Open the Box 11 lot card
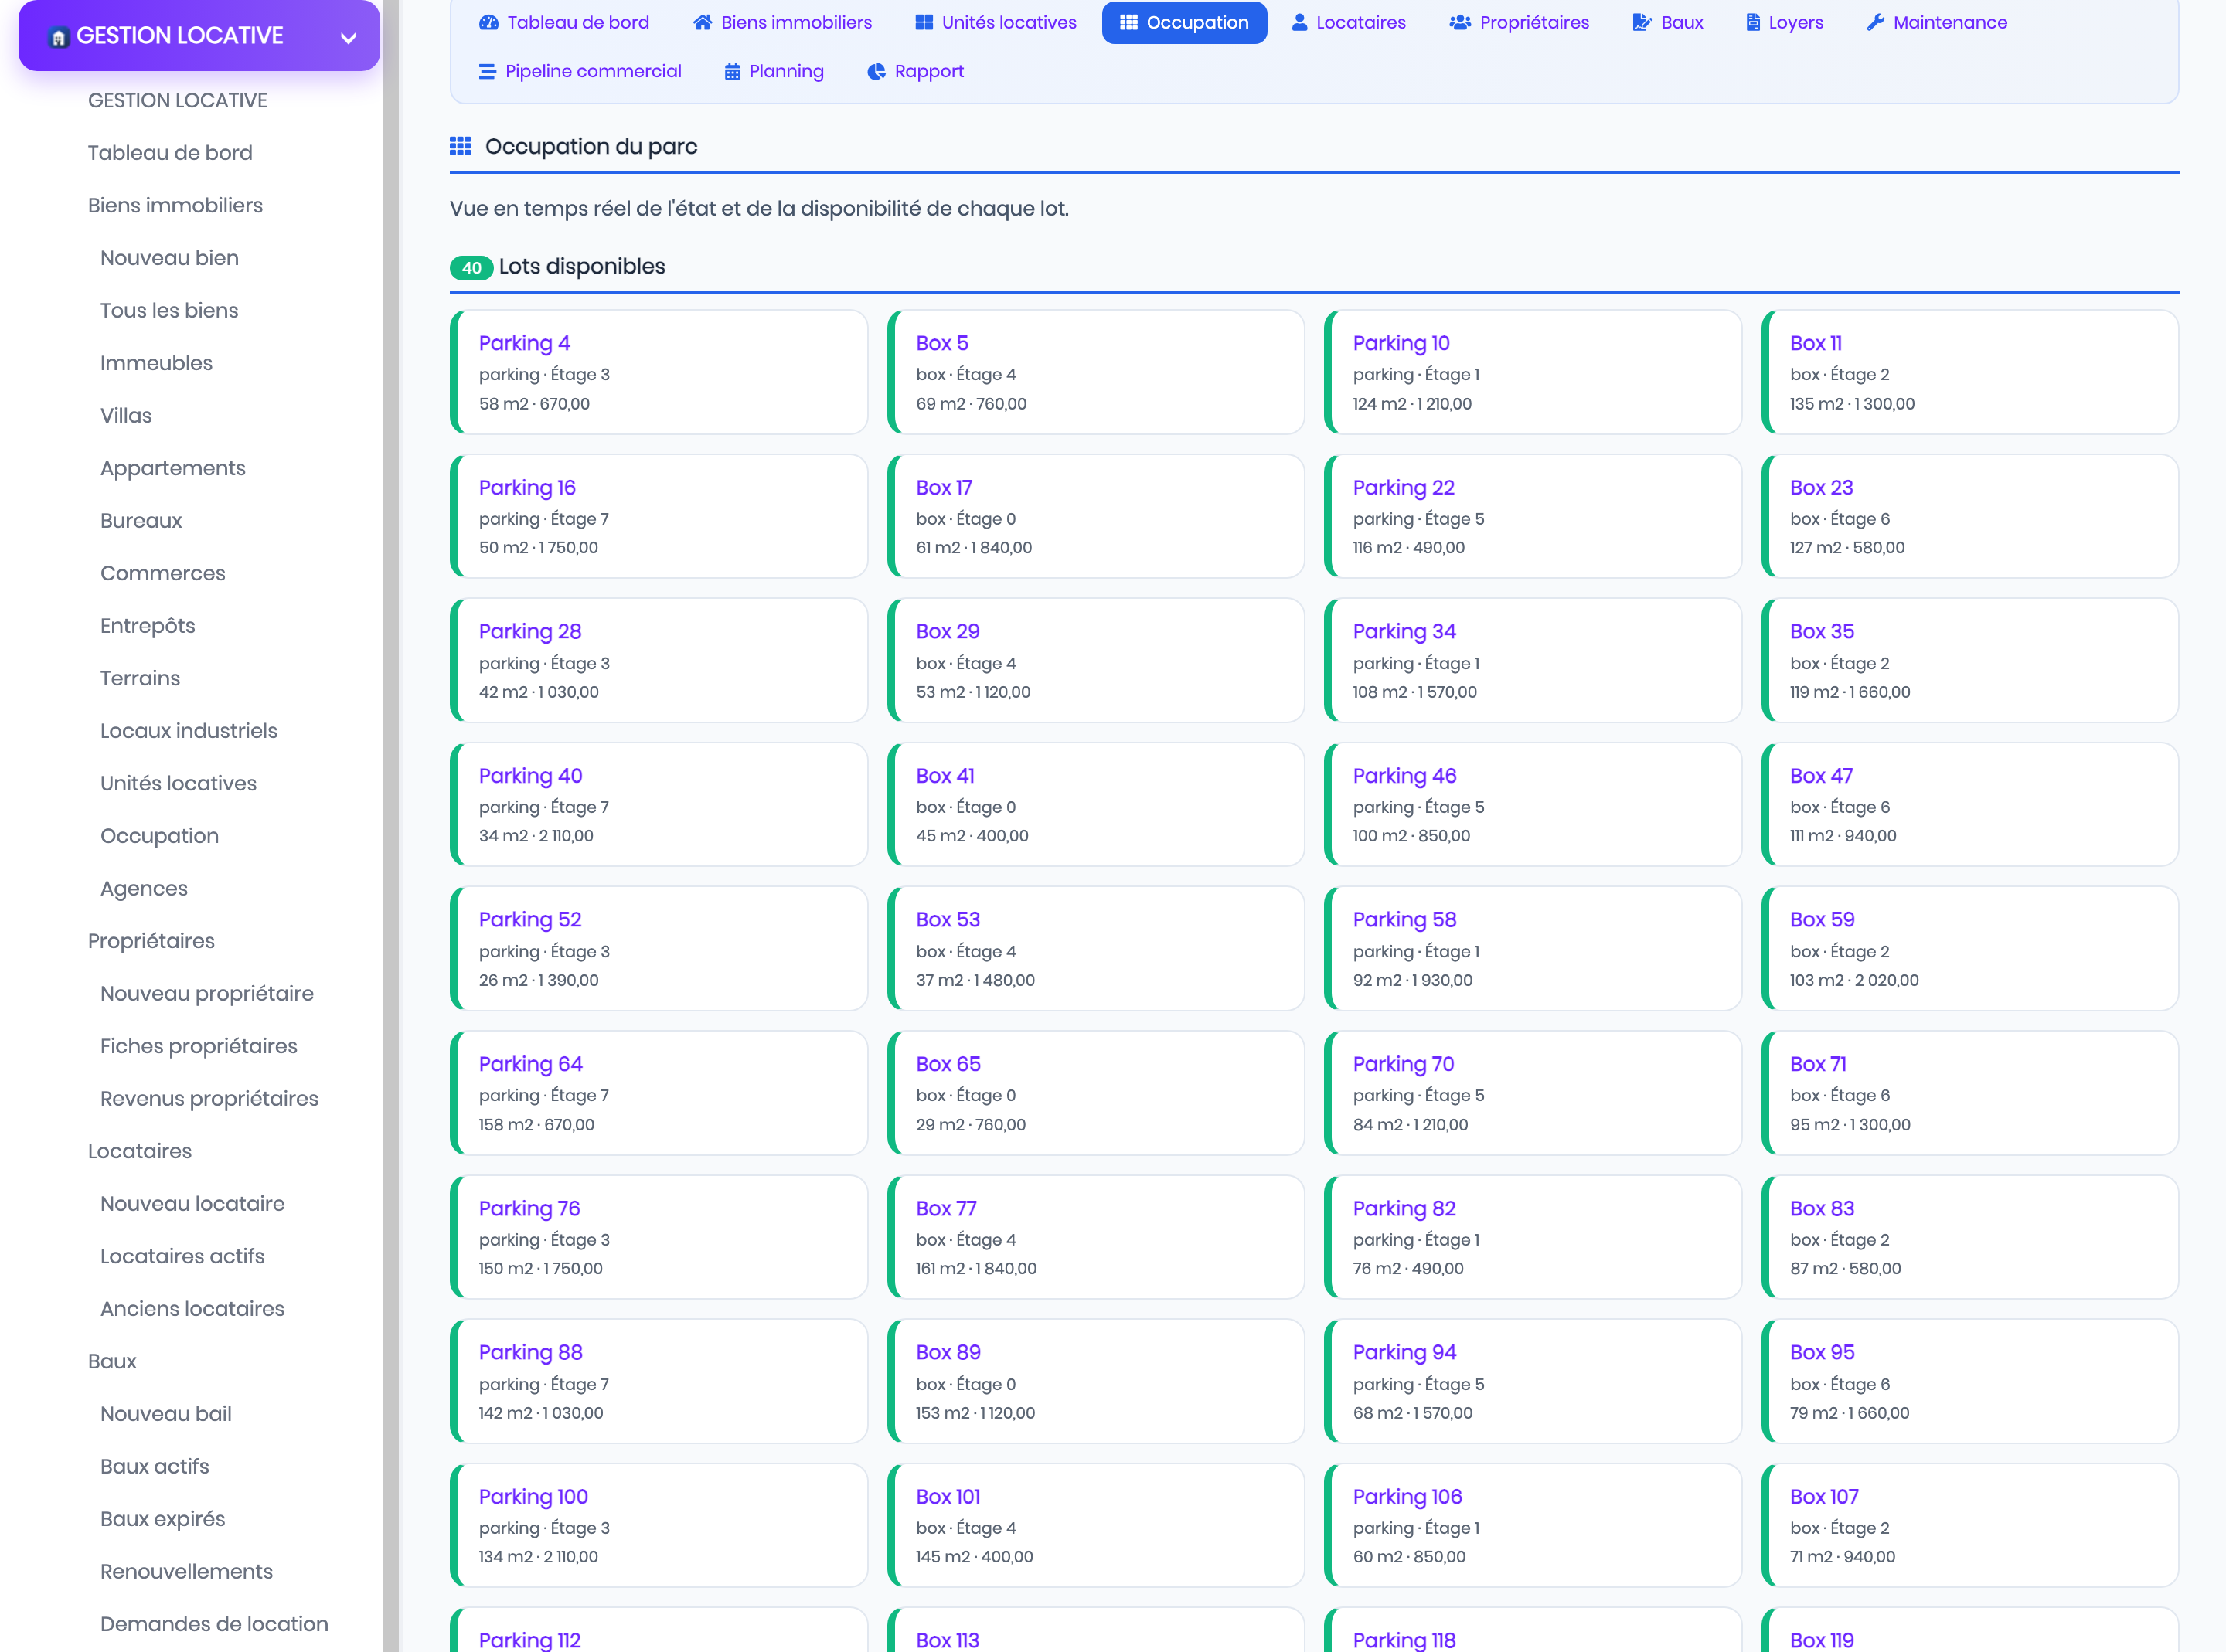The height and width of the screenshot is (1652, 2226). click(1970, 372)
